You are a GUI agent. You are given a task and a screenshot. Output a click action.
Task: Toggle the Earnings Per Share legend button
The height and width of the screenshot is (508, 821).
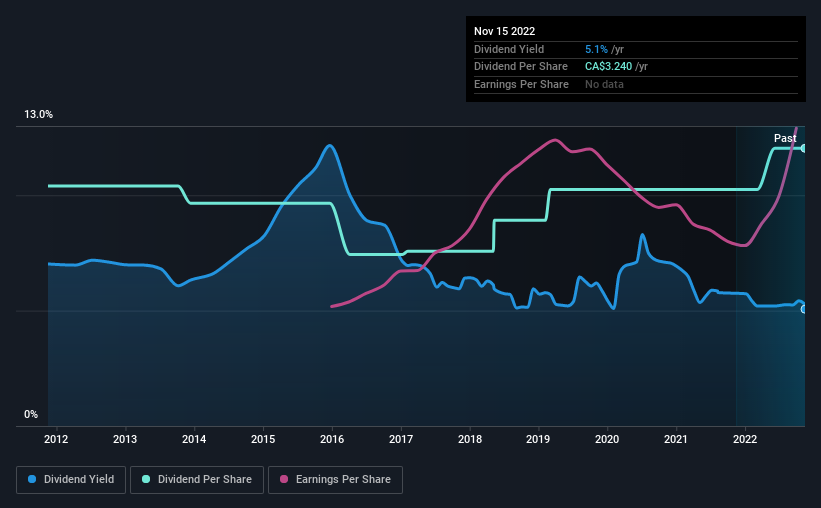pos(335,479)
